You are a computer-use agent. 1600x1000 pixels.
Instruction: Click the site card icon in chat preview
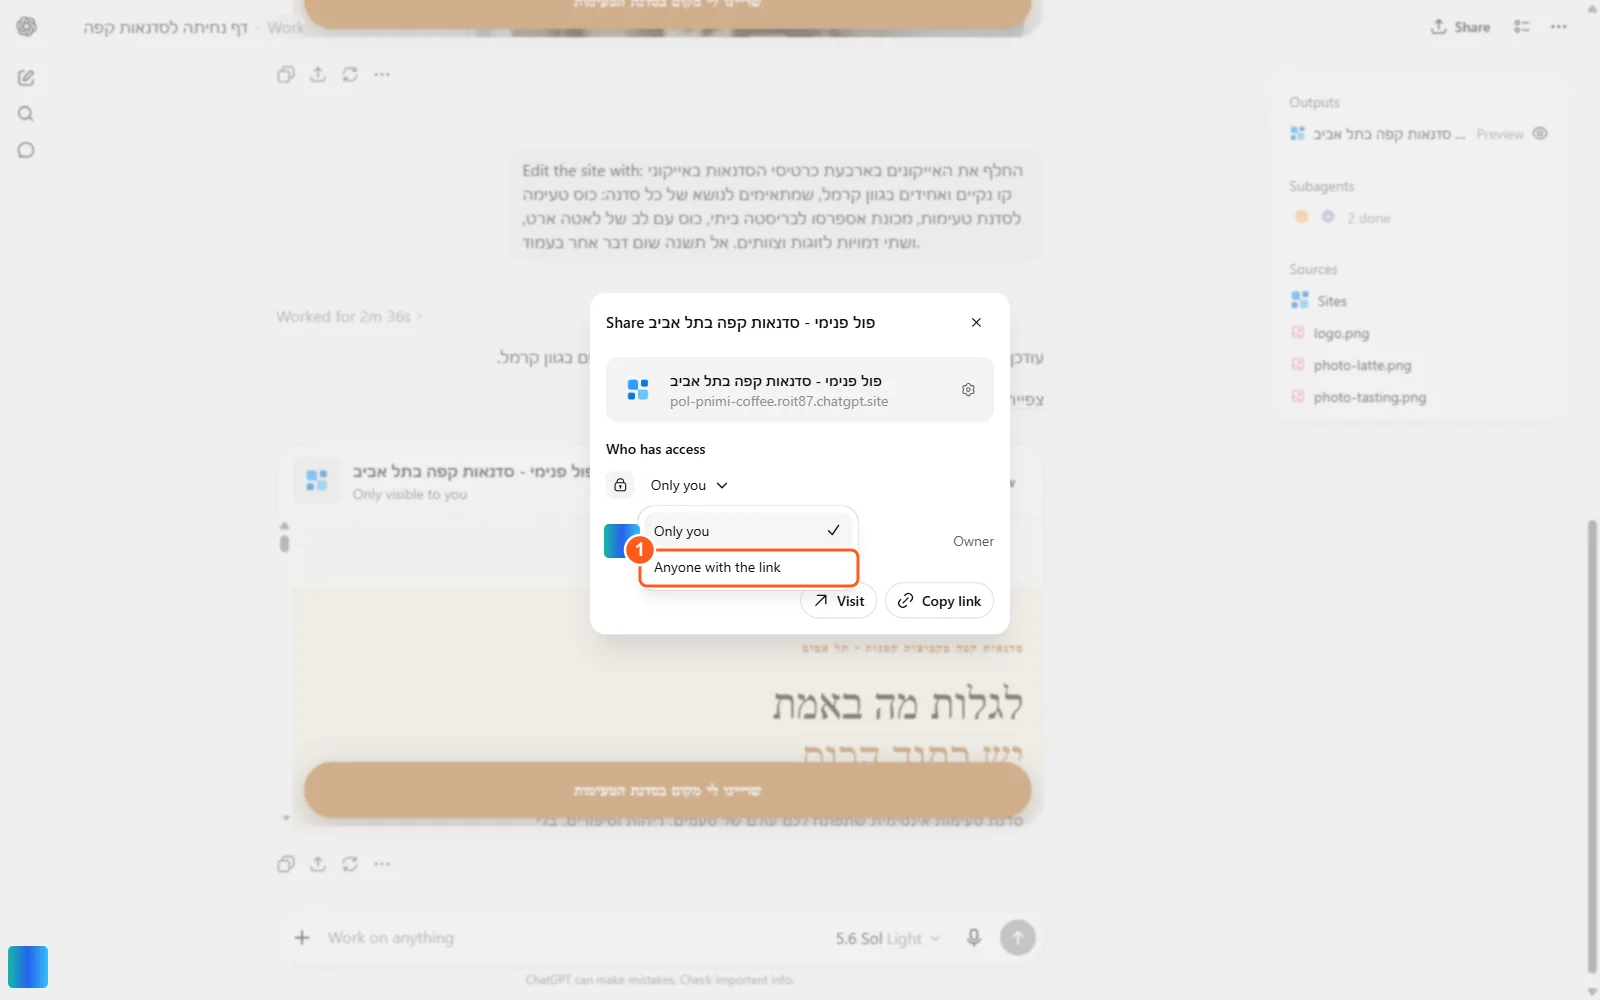(x=317, y=481)
